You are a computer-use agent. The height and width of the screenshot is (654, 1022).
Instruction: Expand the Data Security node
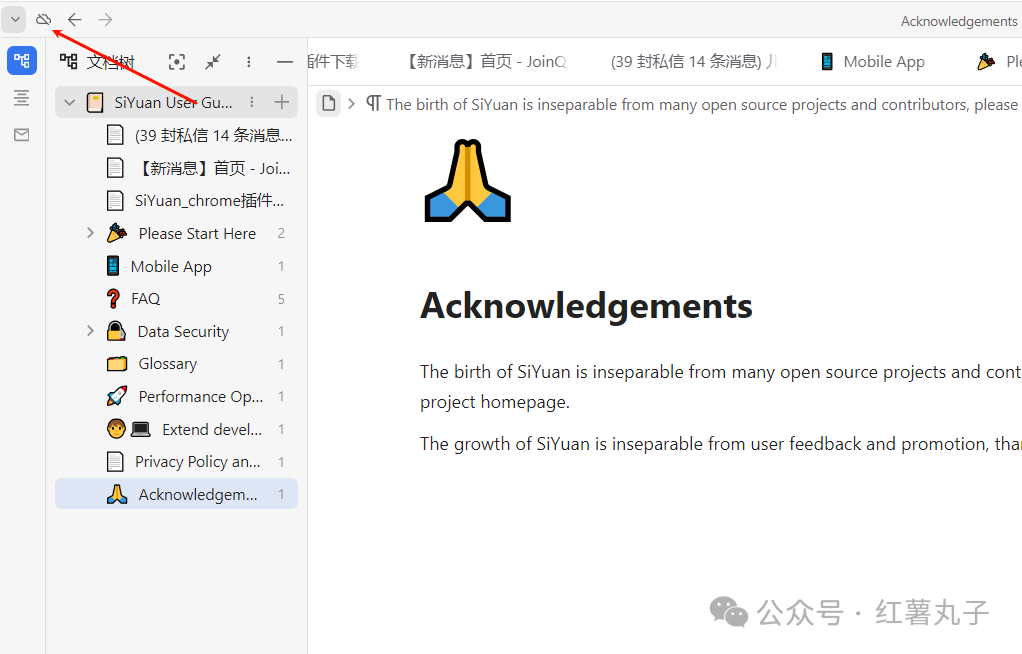pos(91,331)
